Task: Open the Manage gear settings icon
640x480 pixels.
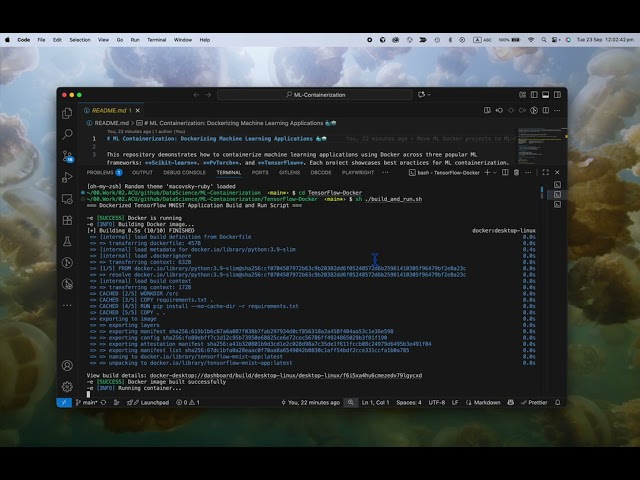Action: (x=67, y=386)
